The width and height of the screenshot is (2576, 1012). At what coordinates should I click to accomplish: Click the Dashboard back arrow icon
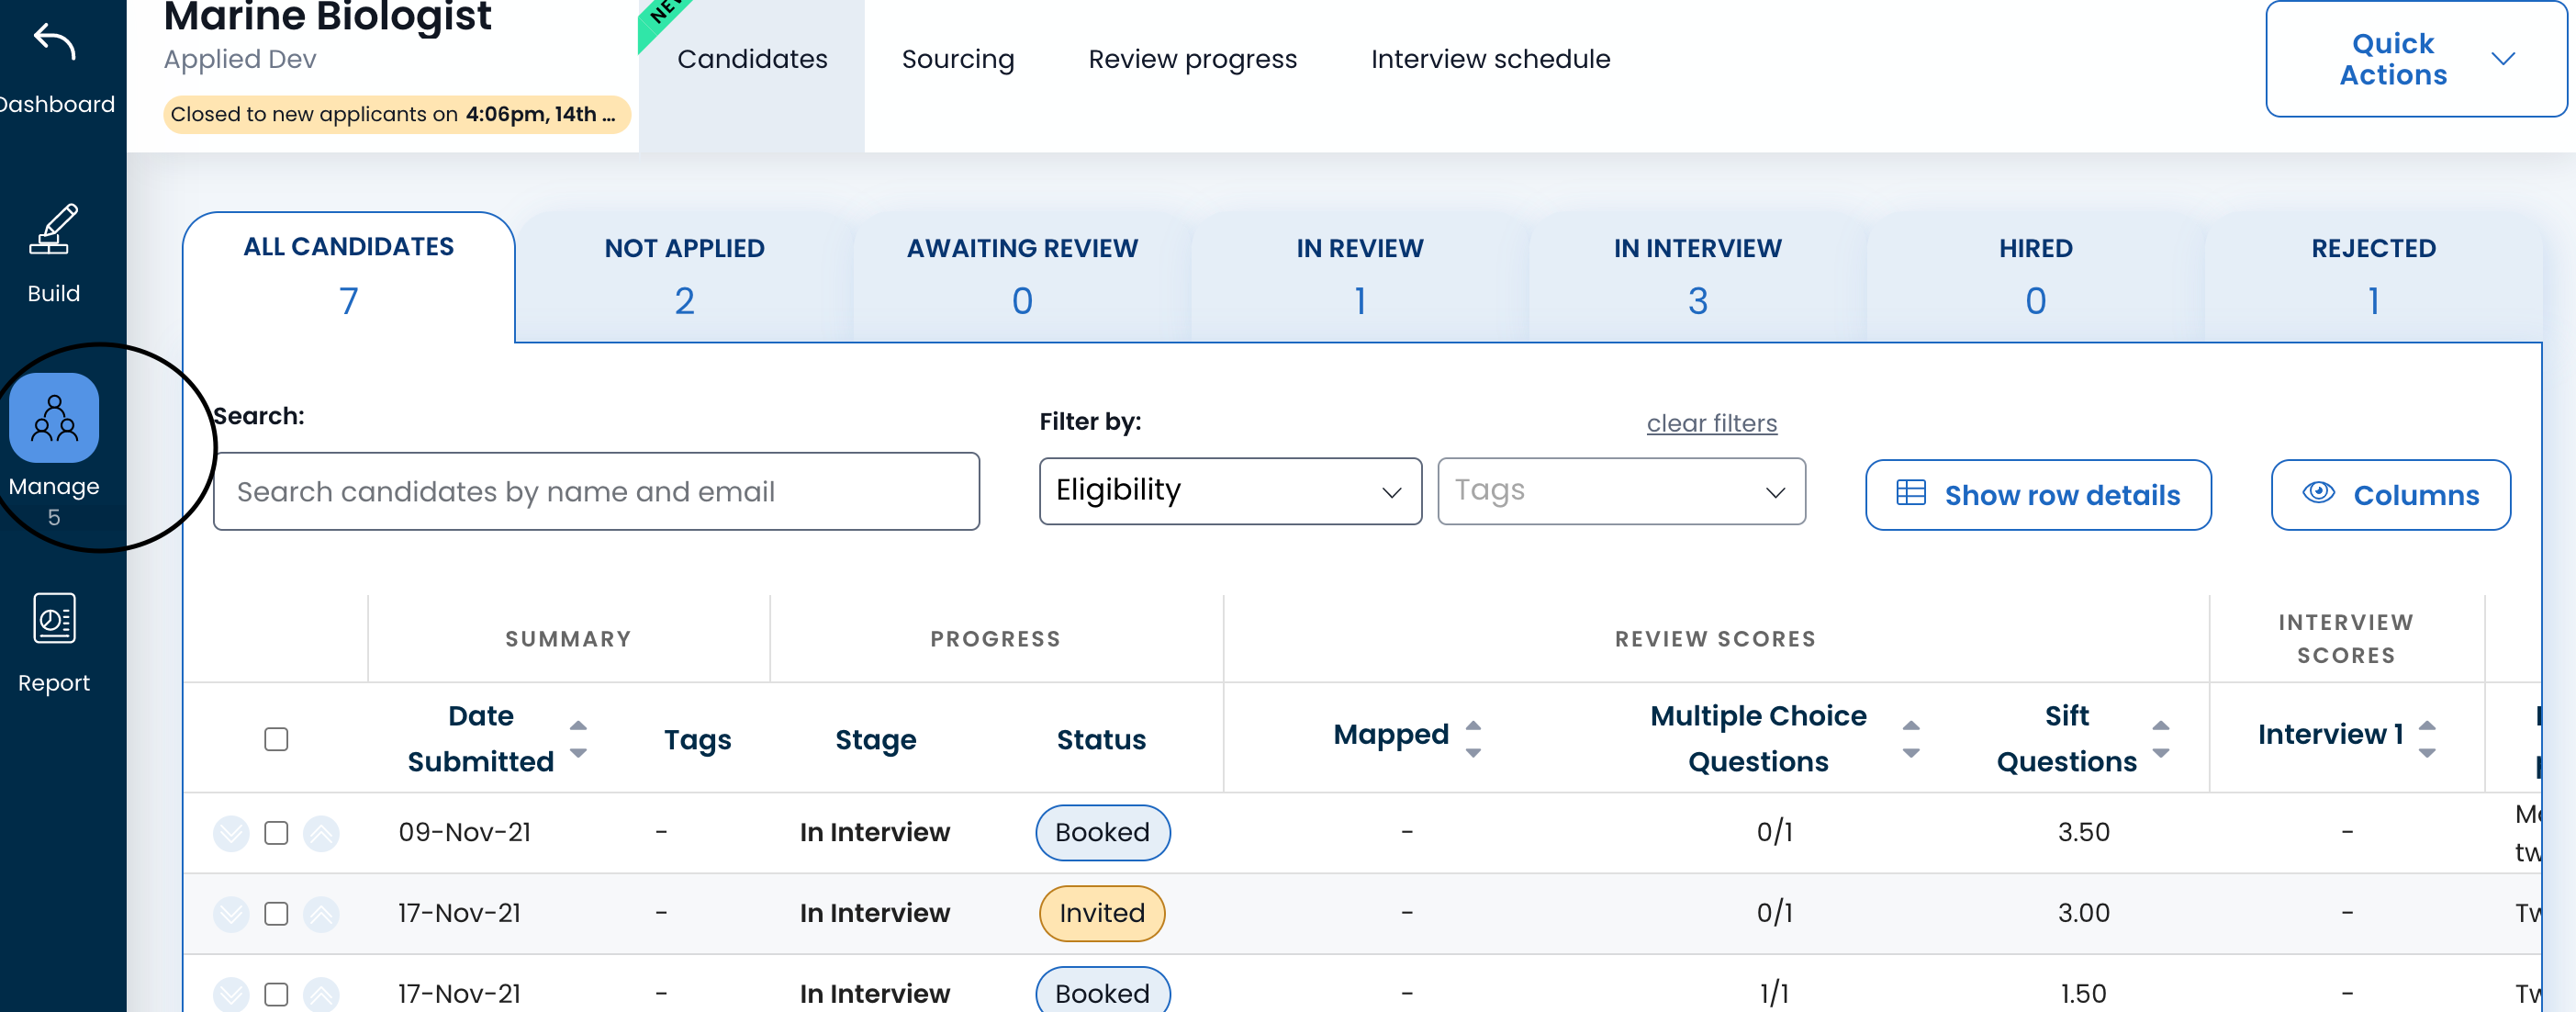click(x=54, y=41)
